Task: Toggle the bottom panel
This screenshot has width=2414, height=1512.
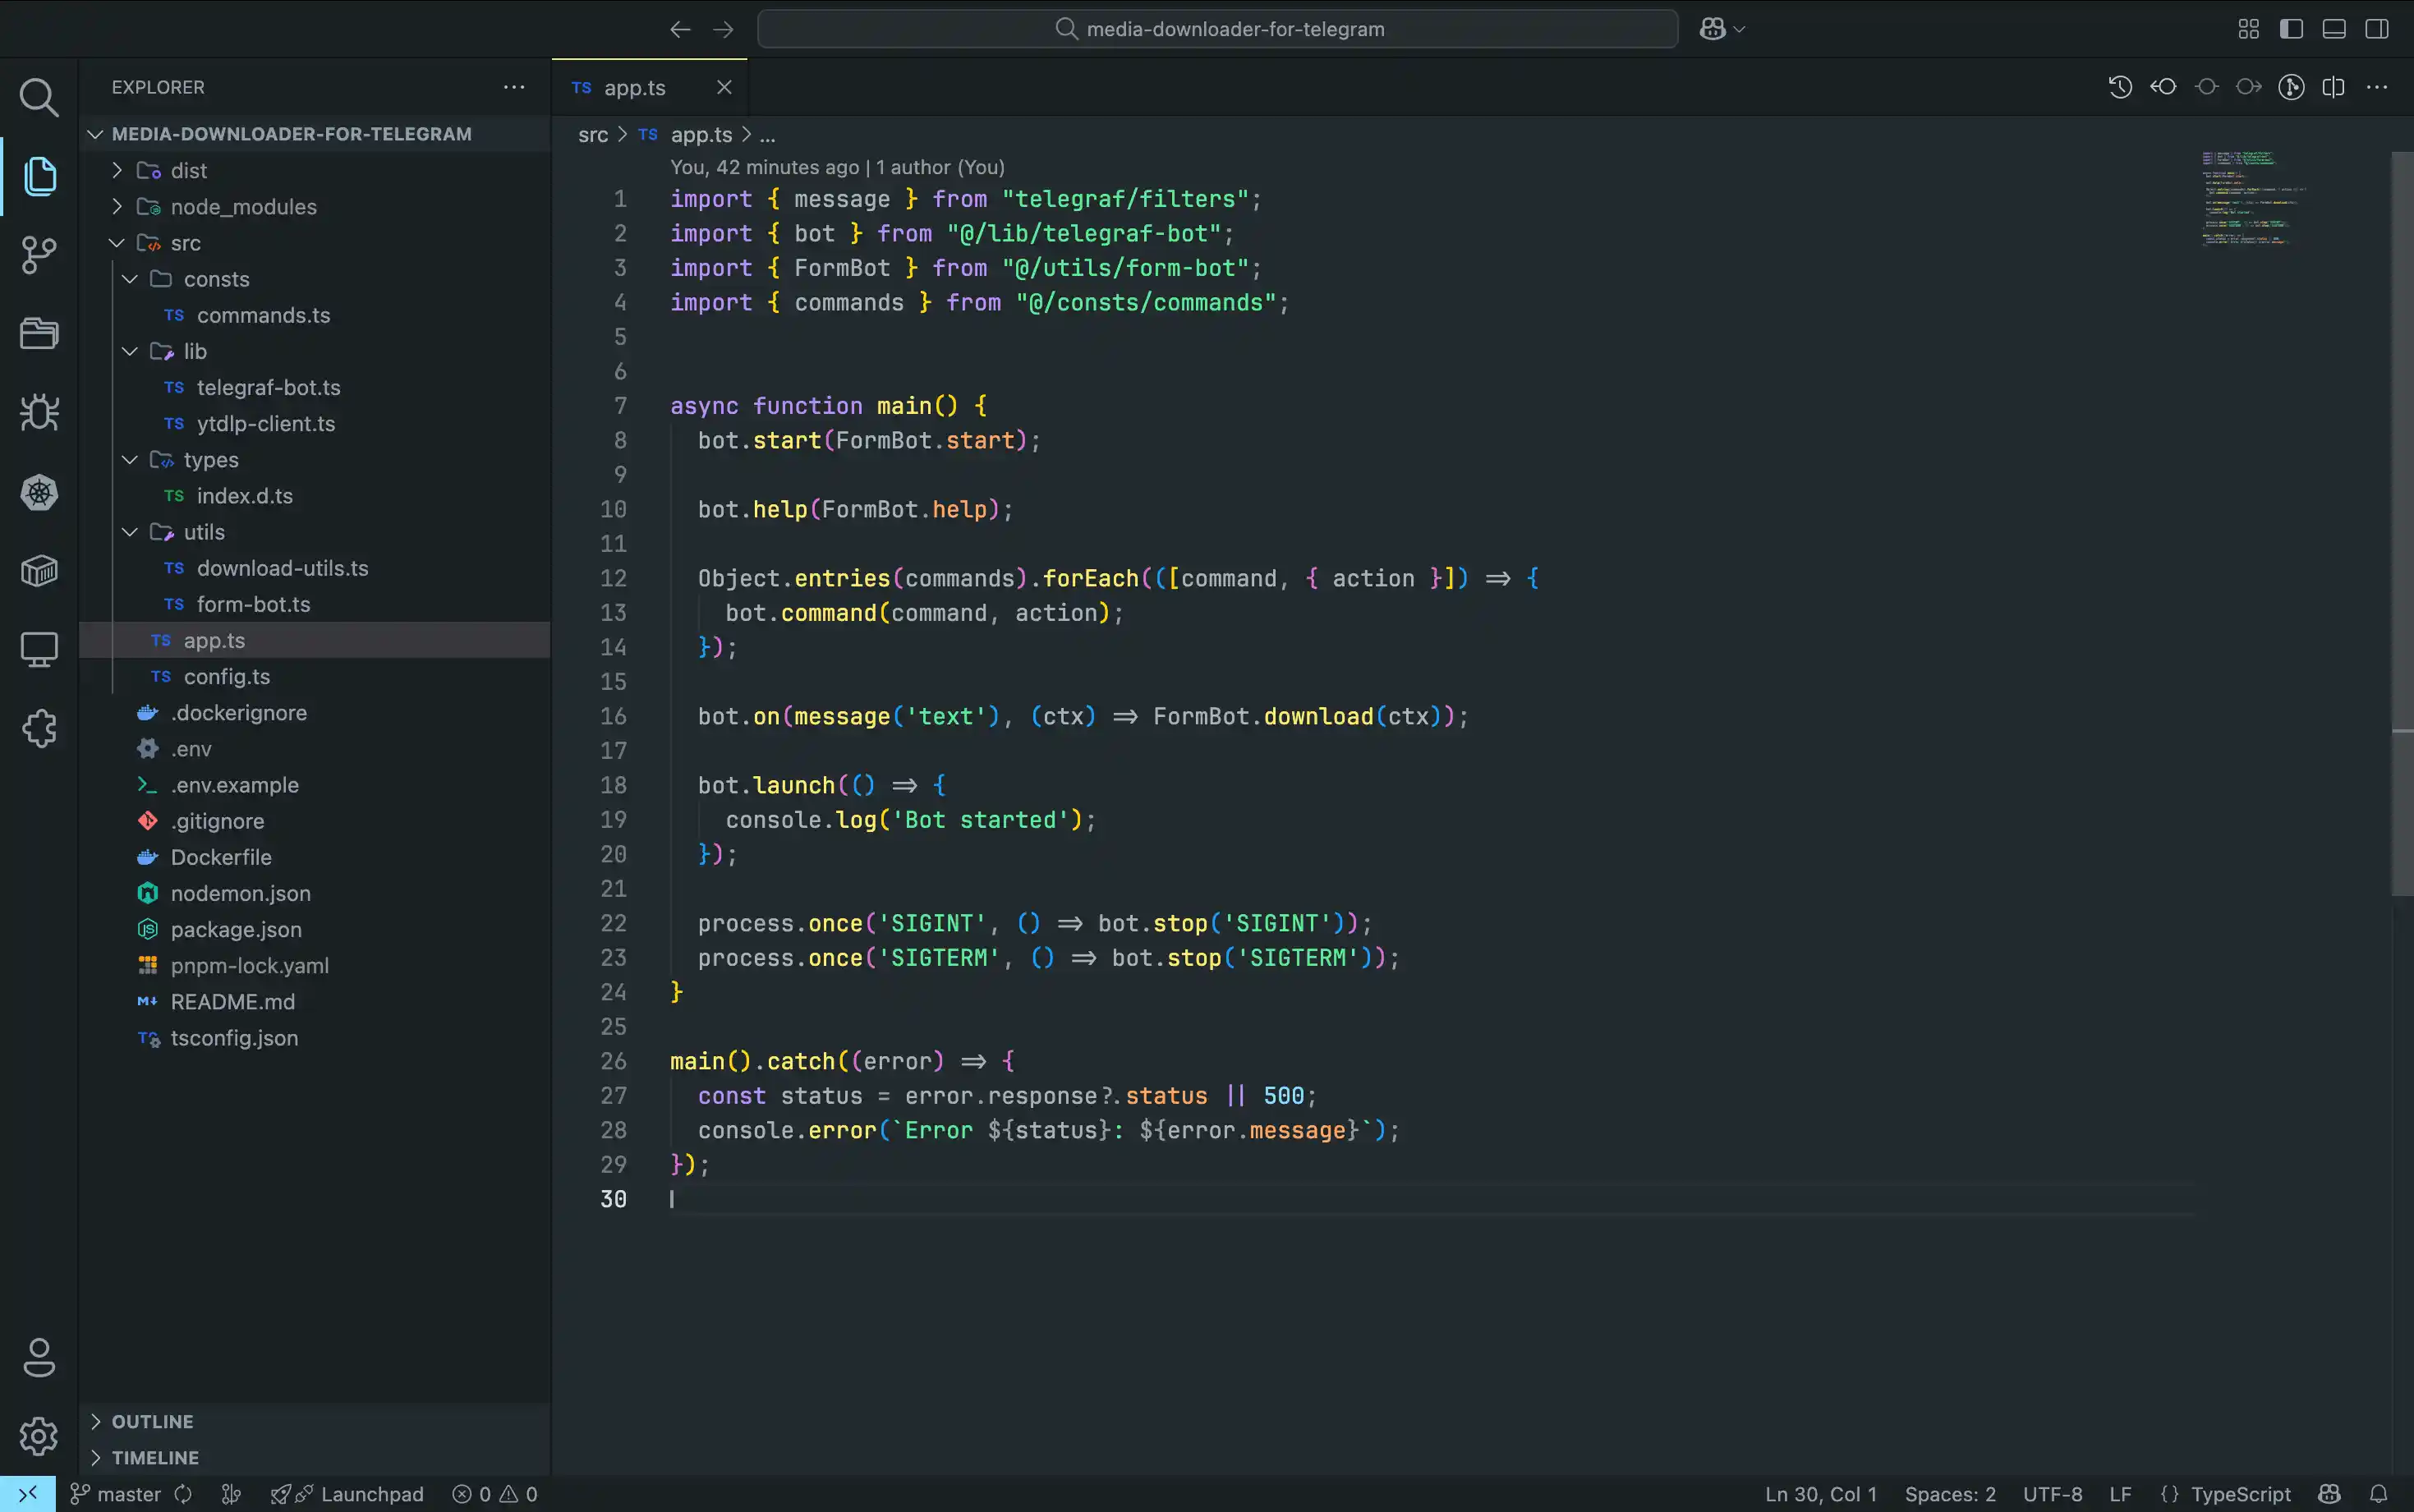Action: (x=2334, y=29)
